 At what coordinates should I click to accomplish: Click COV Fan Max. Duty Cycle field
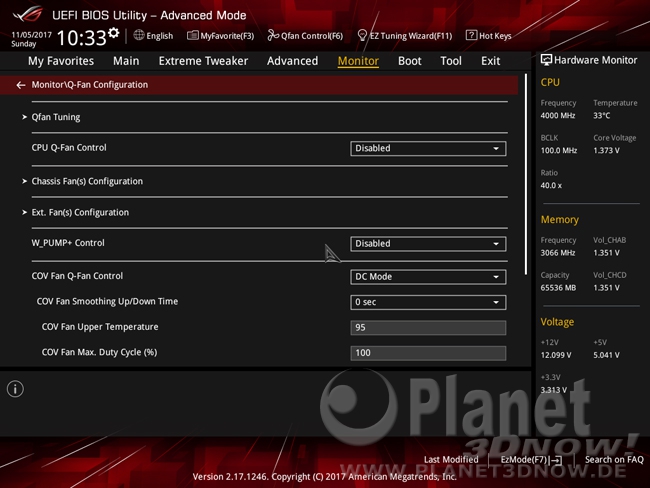click(428, 353)
